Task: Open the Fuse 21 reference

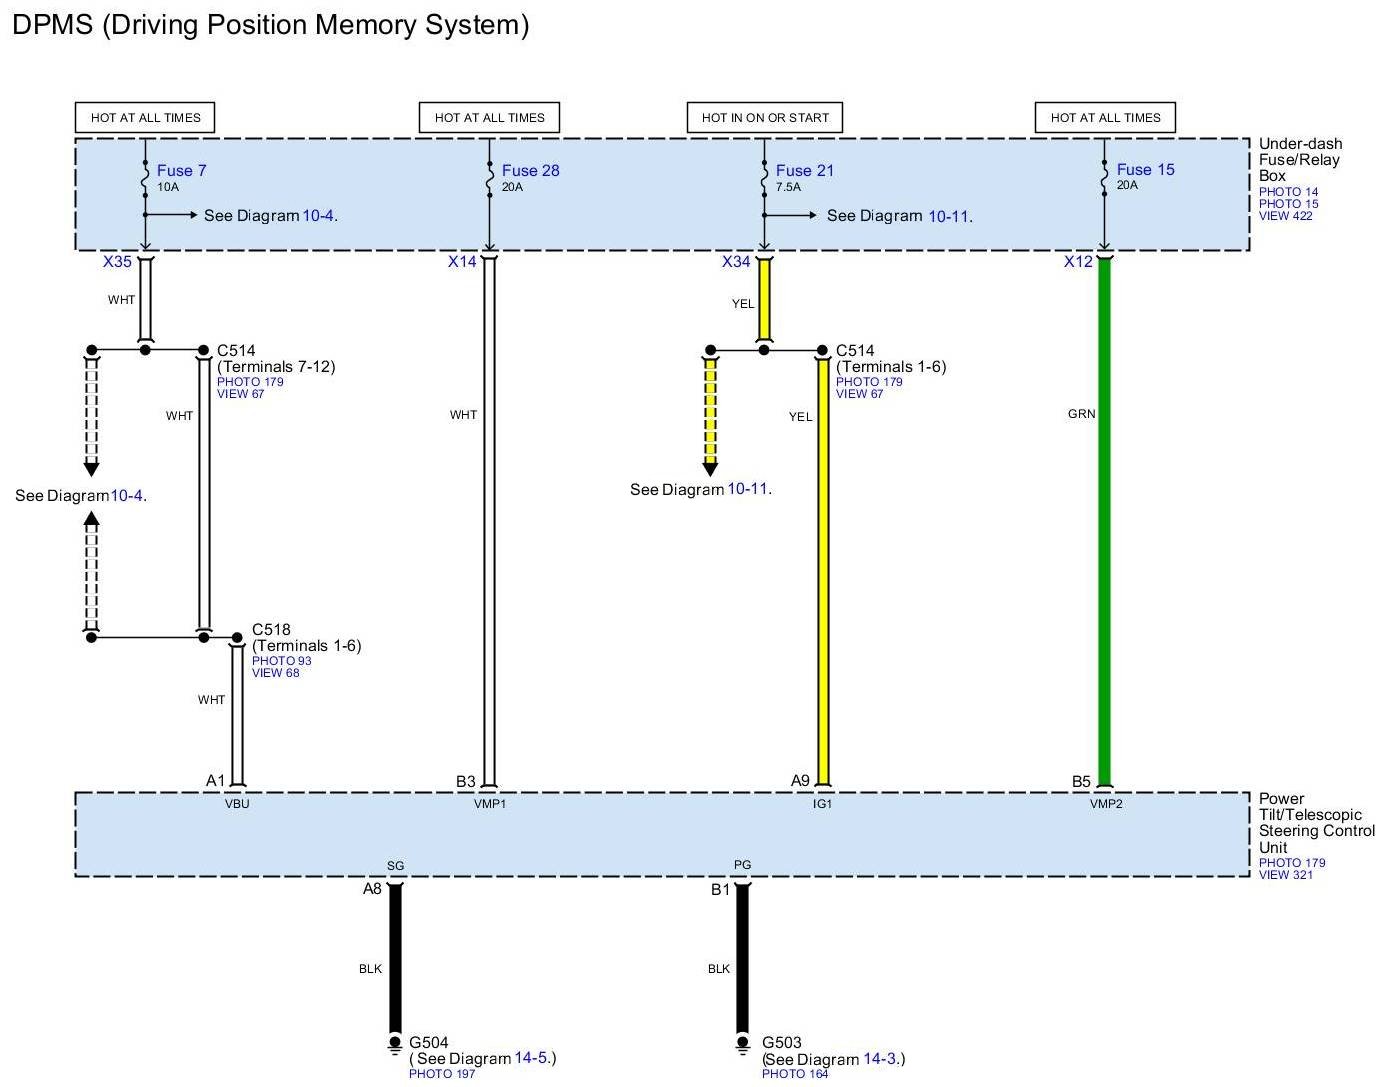Action: click(804, 171)
